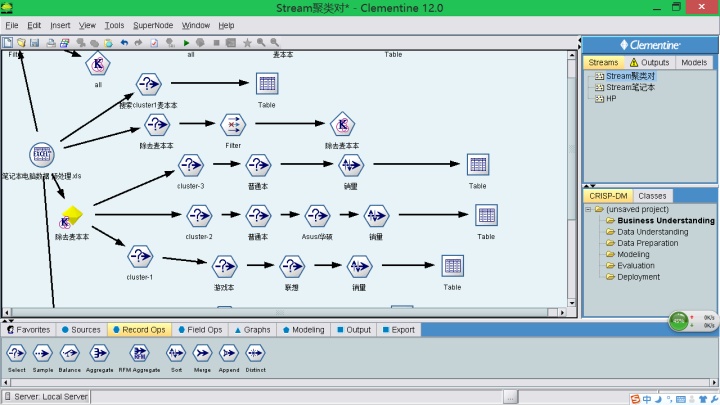Select the K-Means node labeled all
This screenshot has height=405, width=720.
(98, 64)
